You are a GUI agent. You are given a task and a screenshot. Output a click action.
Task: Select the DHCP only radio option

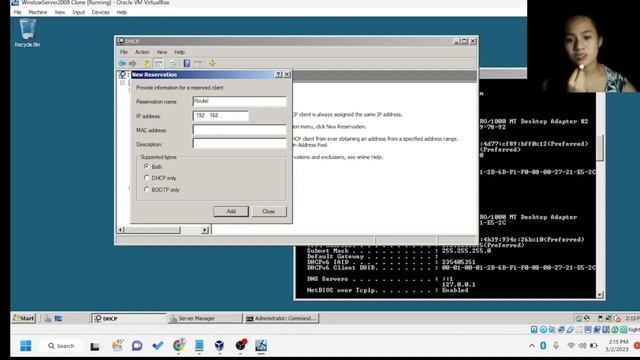coord(147,178)
